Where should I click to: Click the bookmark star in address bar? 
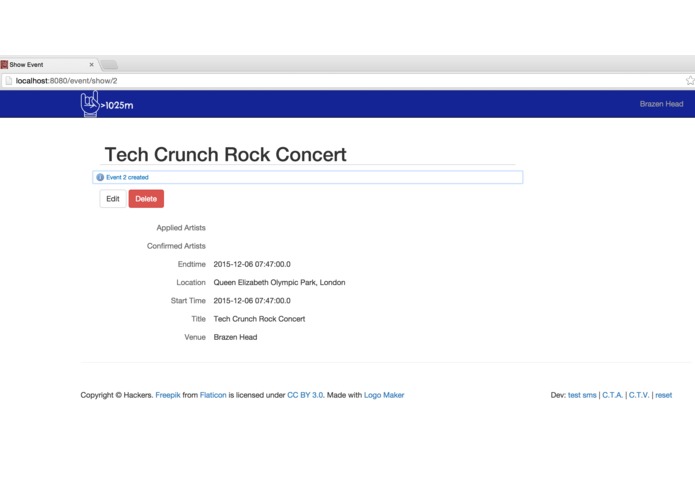(x=690, y=81)
